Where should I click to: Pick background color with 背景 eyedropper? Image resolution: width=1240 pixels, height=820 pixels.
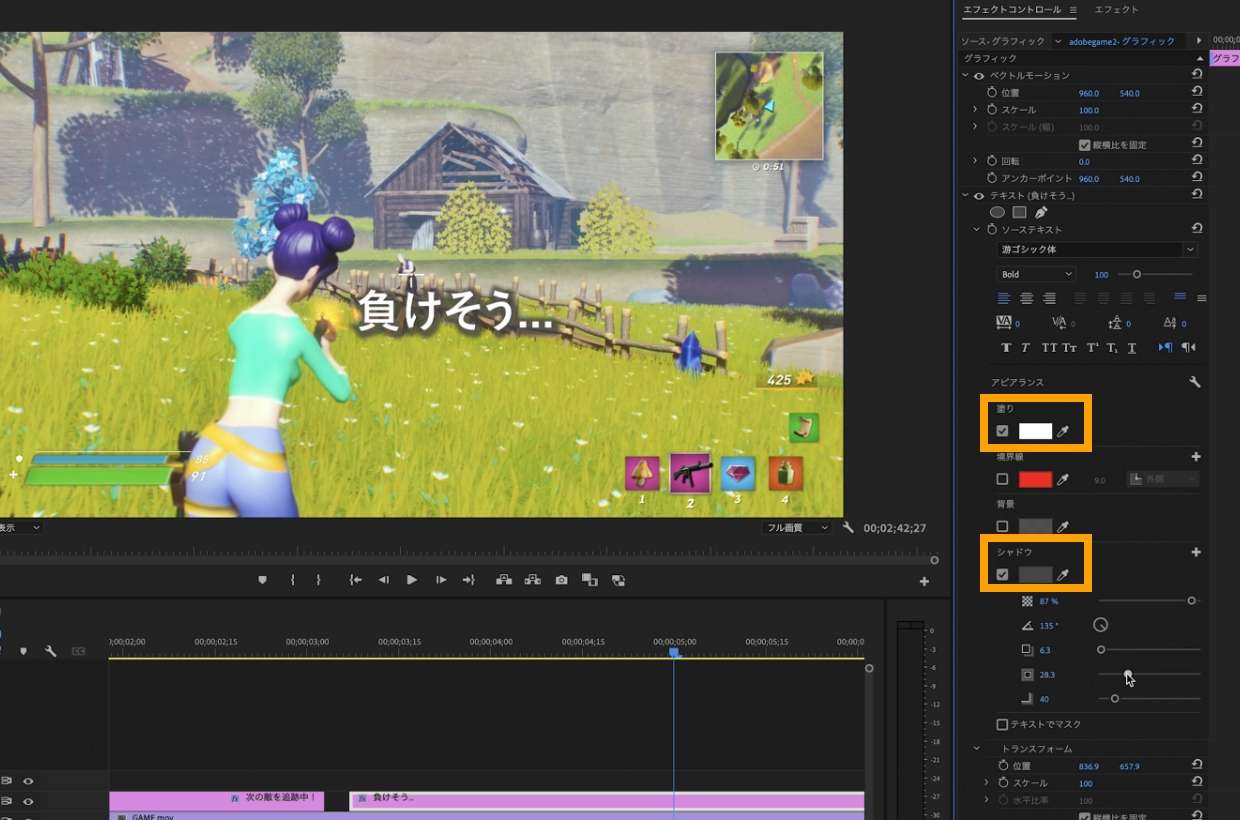point(1064,526)
